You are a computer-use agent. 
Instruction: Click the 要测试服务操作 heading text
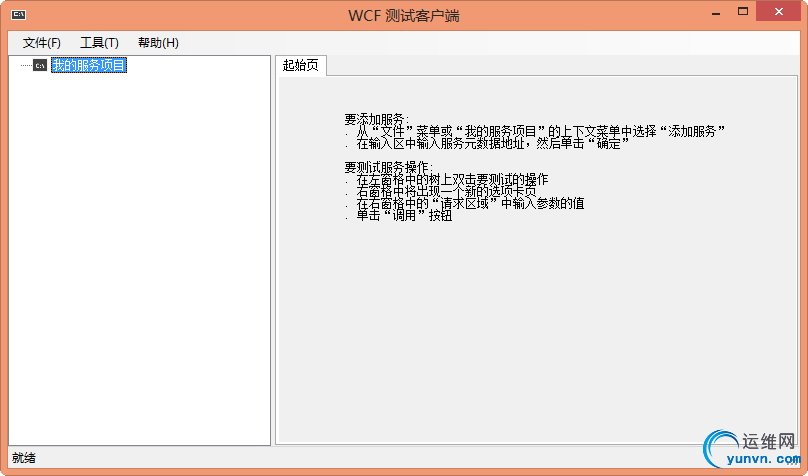(389, 167)
